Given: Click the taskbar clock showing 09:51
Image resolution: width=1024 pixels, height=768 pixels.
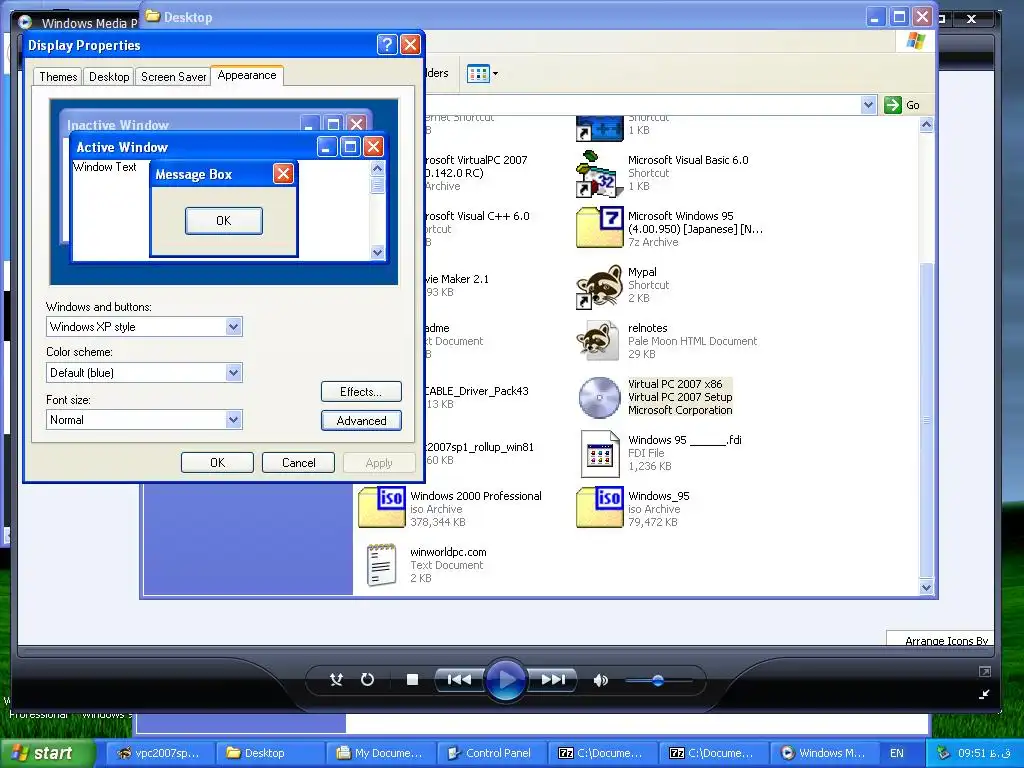Looking at the screenshot, I should point(984,753).
